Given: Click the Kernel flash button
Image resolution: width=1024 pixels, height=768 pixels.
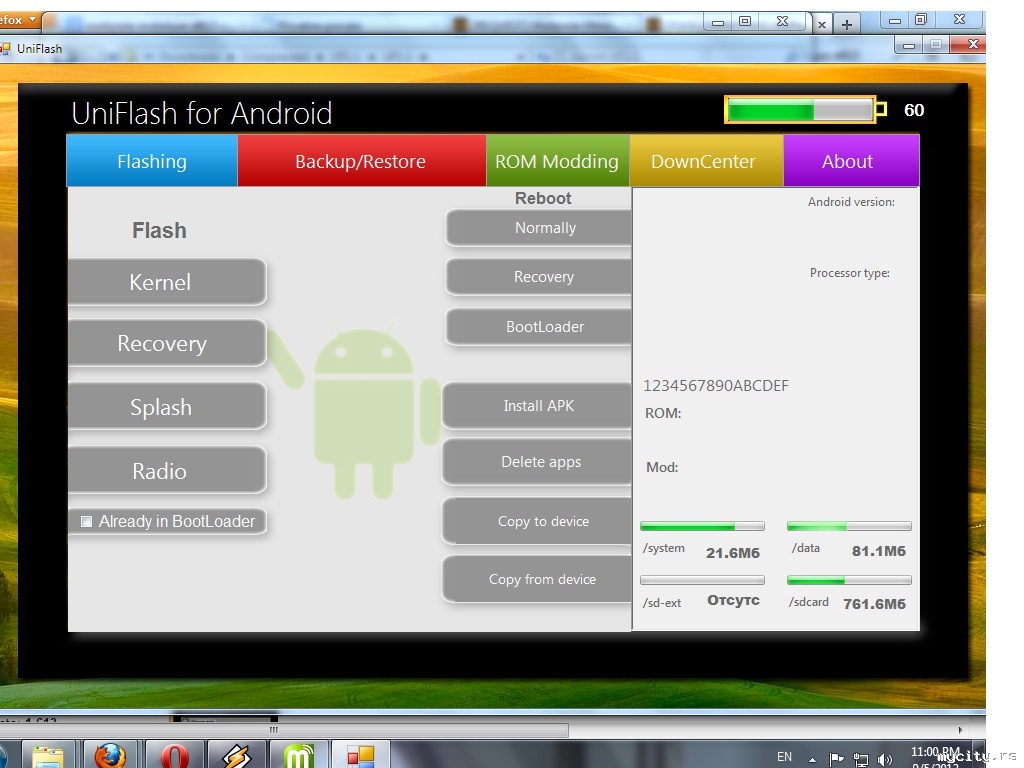Looking at the screenshot, I should click(167, 282).
